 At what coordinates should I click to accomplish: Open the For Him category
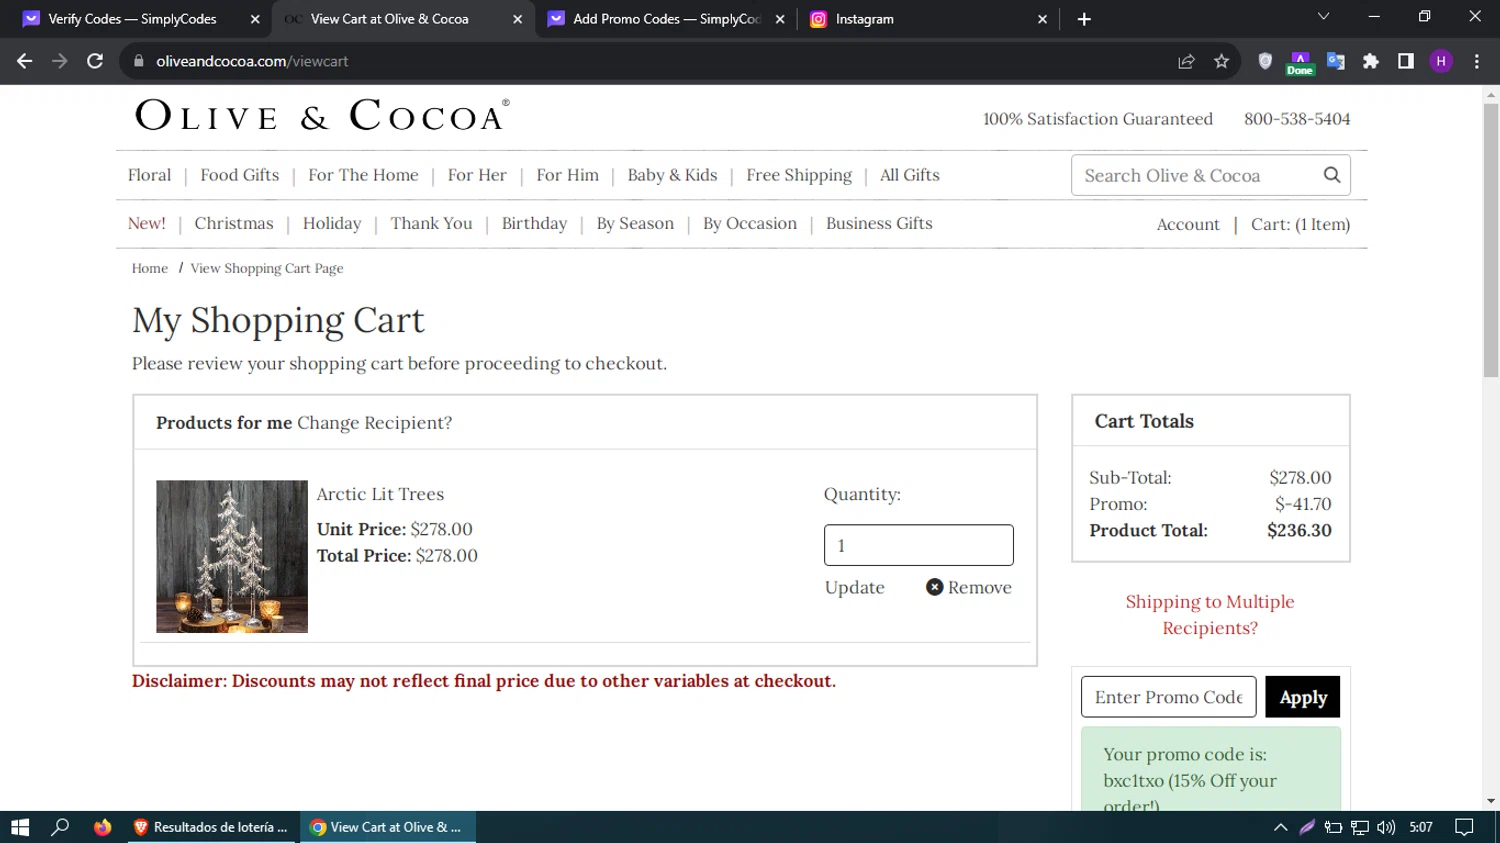[567, 175]
